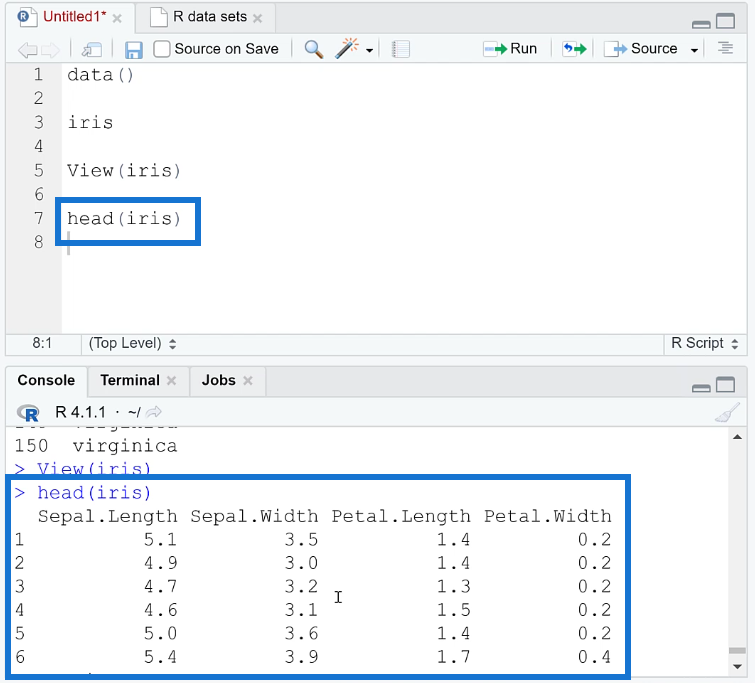Clear console with the broom icon
This screenshot has width=755, height=683.
727,413
